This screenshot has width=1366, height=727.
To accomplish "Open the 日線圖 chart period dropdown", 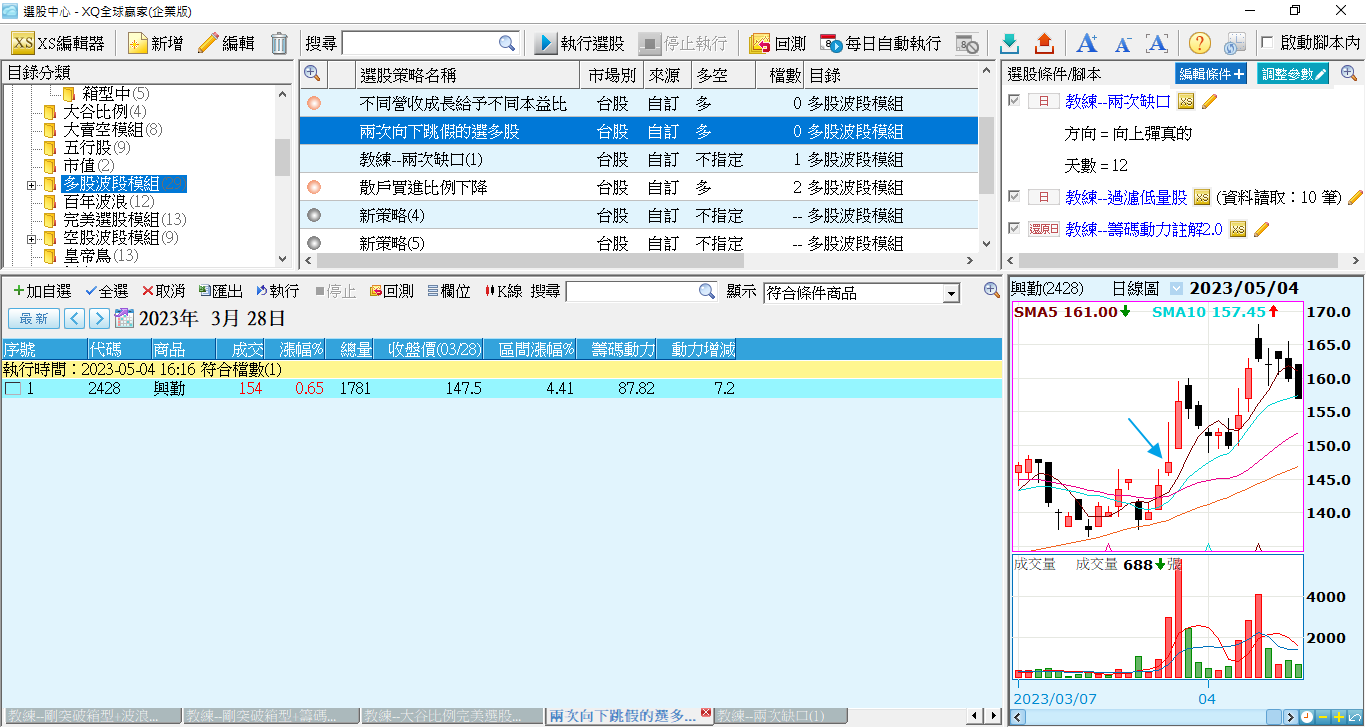I will click(1176, 289).
